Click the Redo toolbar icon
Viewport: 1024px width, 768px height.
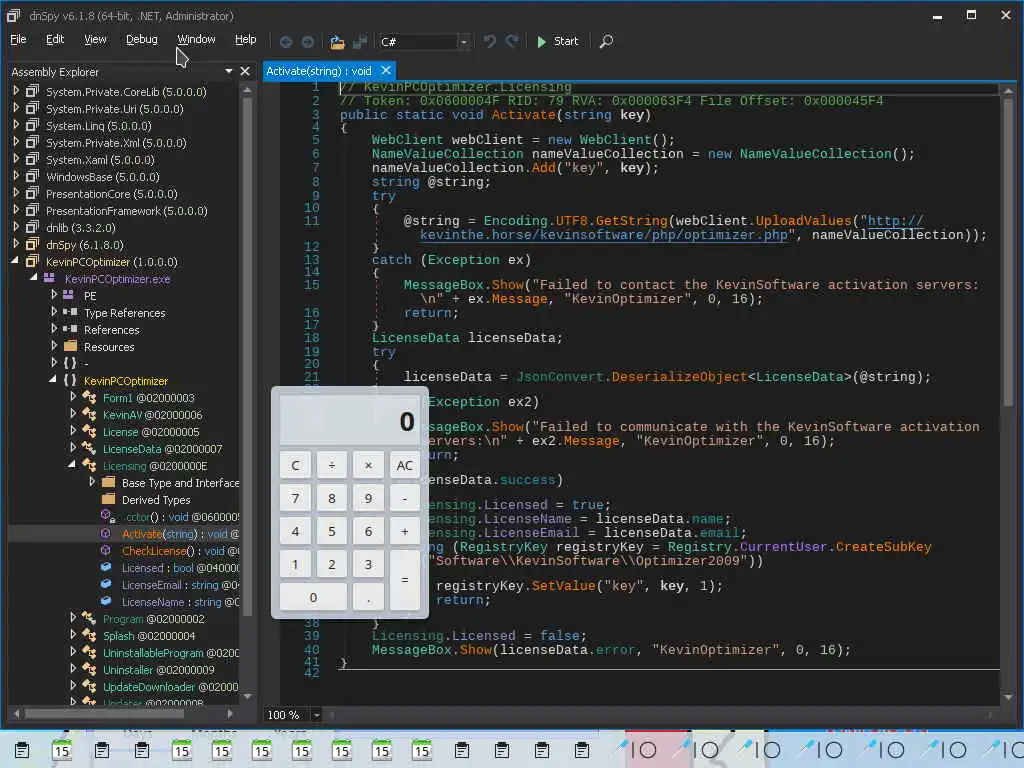pyautogui.click(x=512, y=41)
